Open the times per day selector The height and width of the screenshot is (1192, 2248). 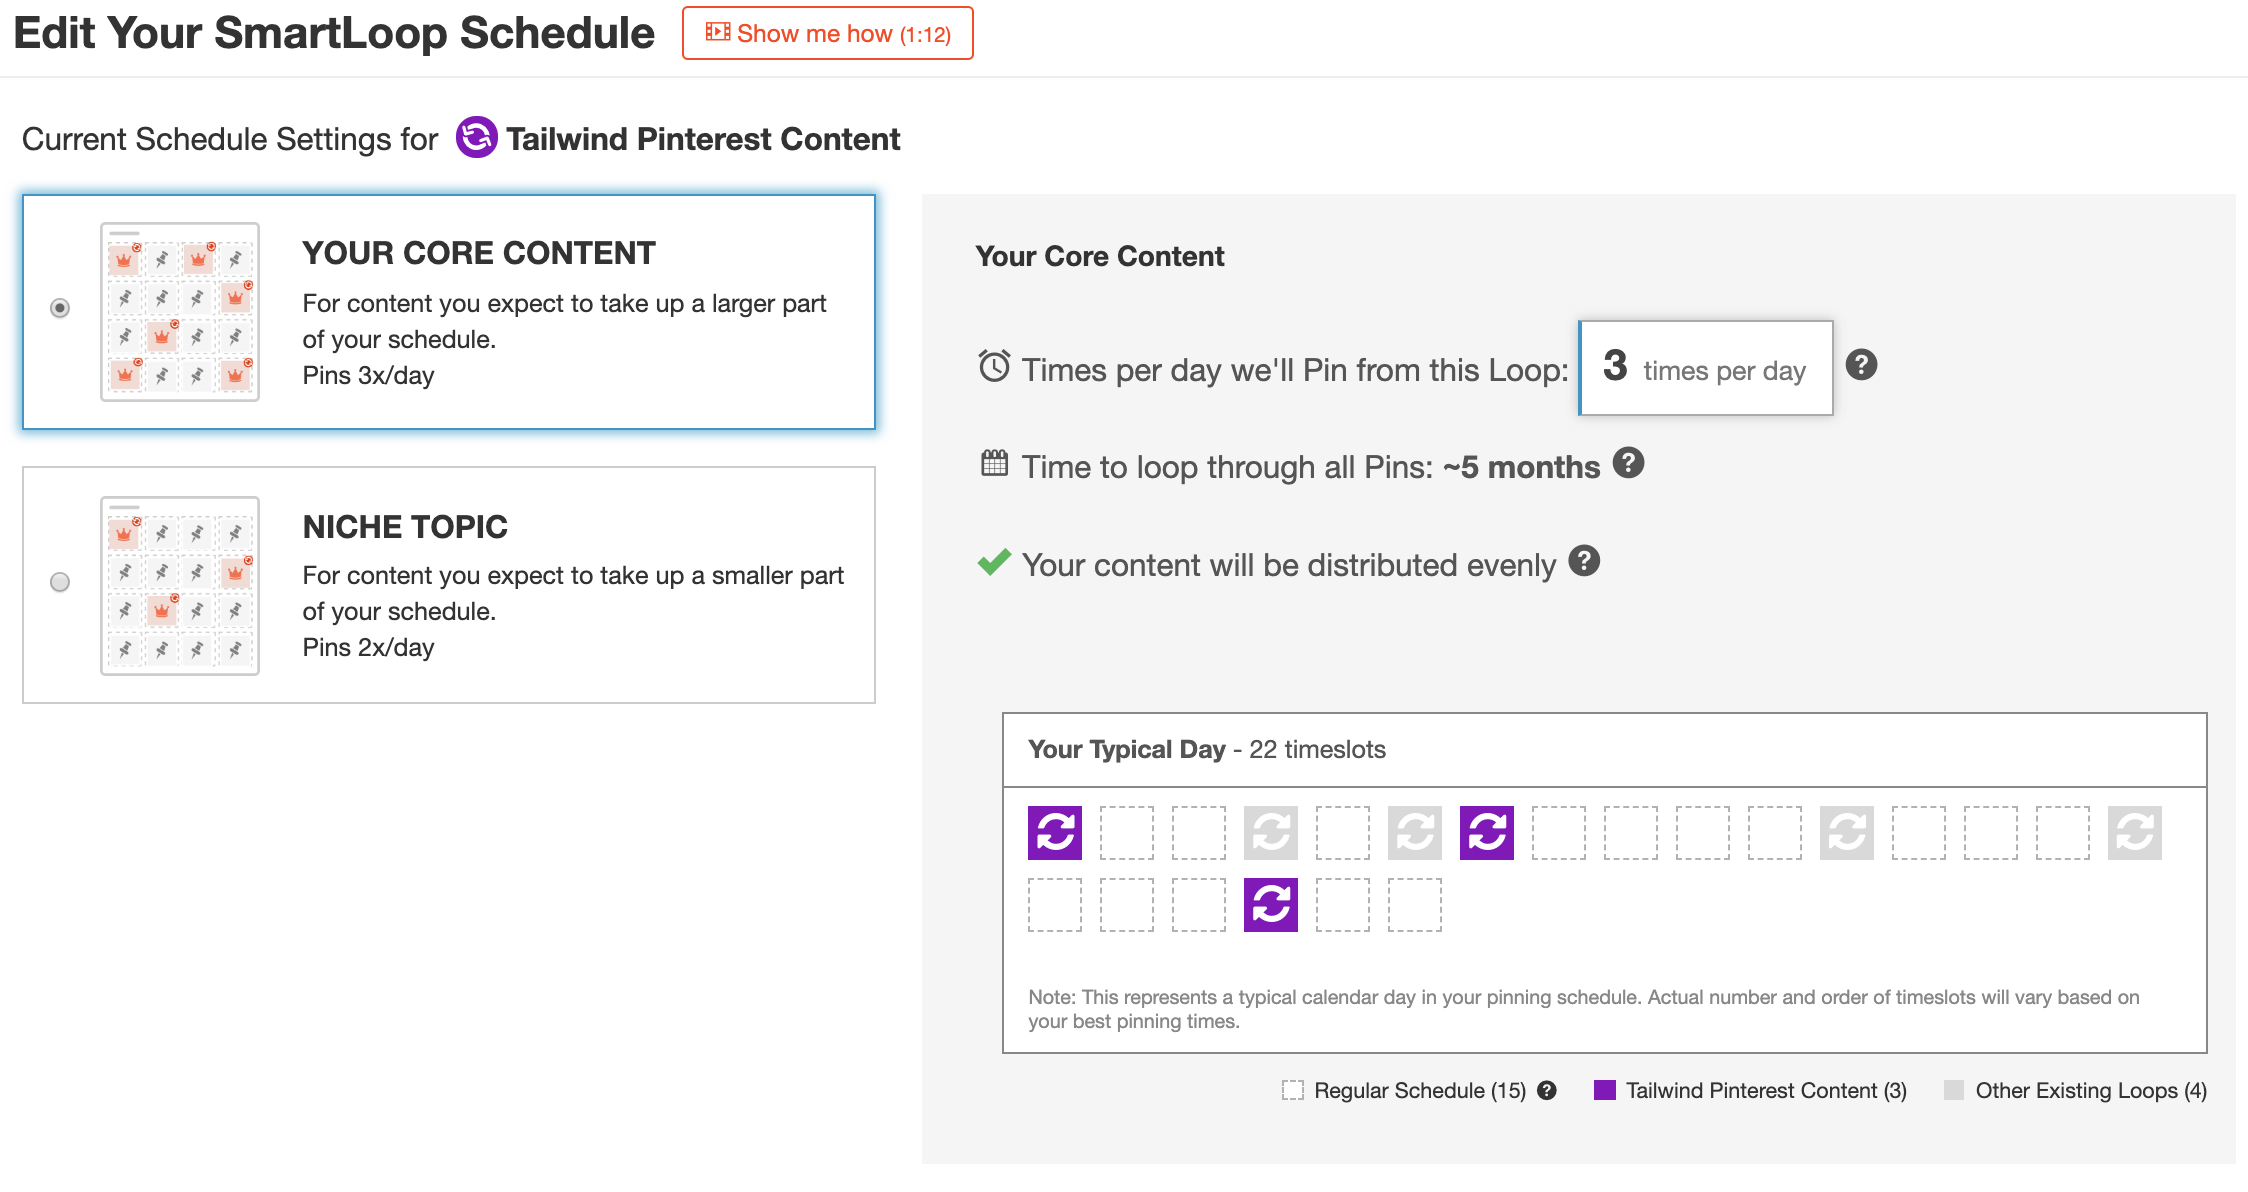(x=1706, y=368)
